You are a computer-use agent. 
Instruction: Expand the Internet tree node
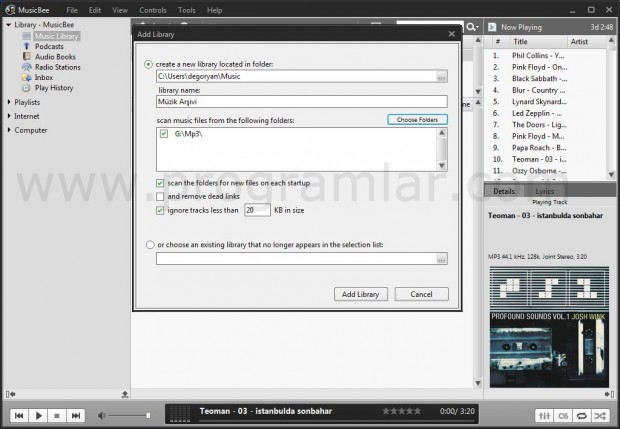[x=9, y=116]
